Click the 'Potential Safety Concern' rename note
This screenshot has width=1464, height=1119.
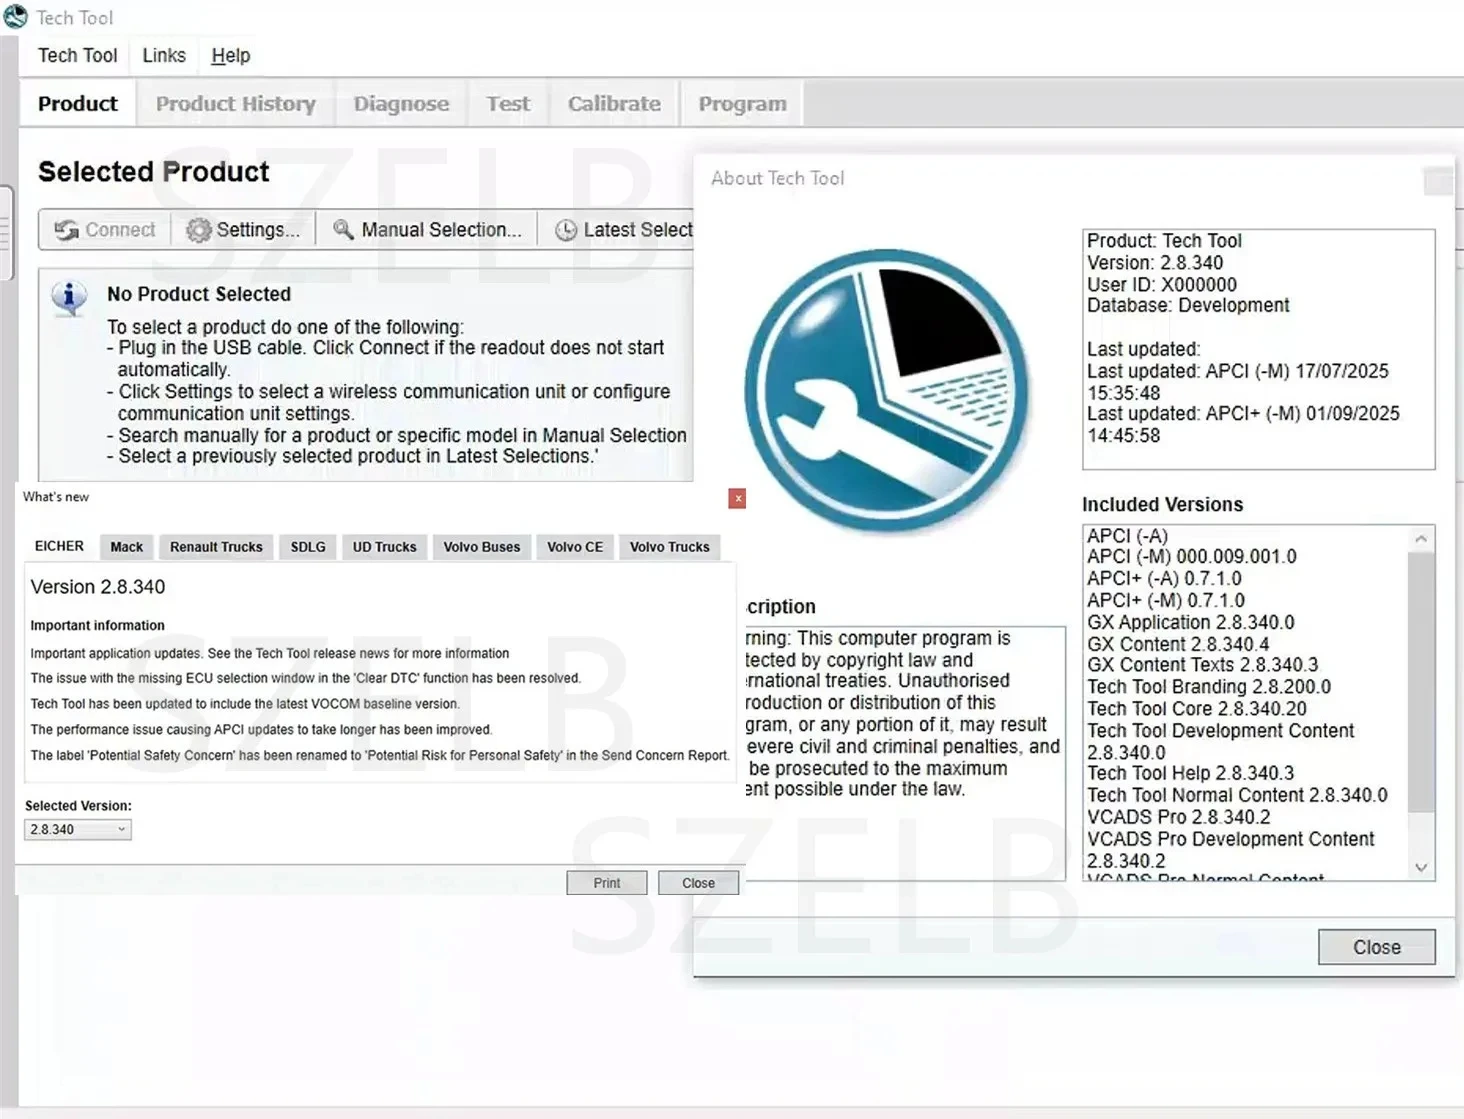pyautogui.click(x=380, y=756)
